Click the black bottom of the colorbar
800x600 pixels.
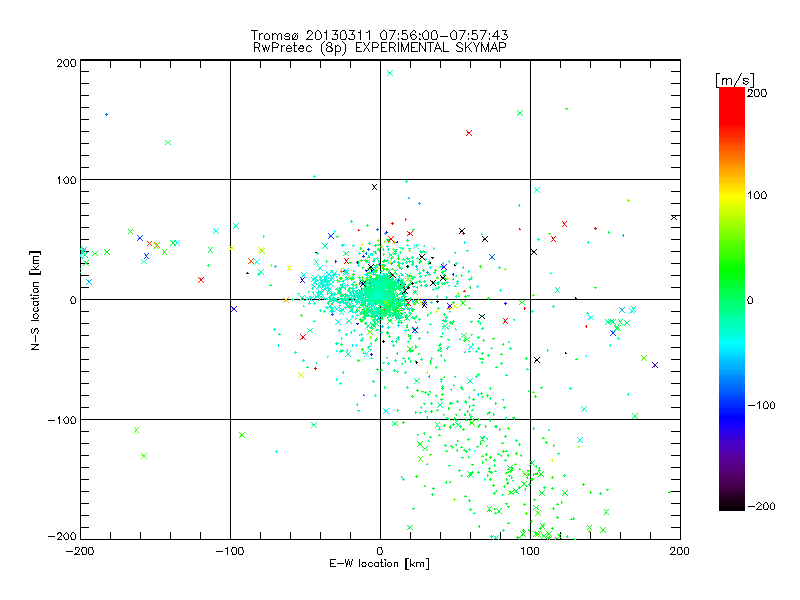coord(732,503)
